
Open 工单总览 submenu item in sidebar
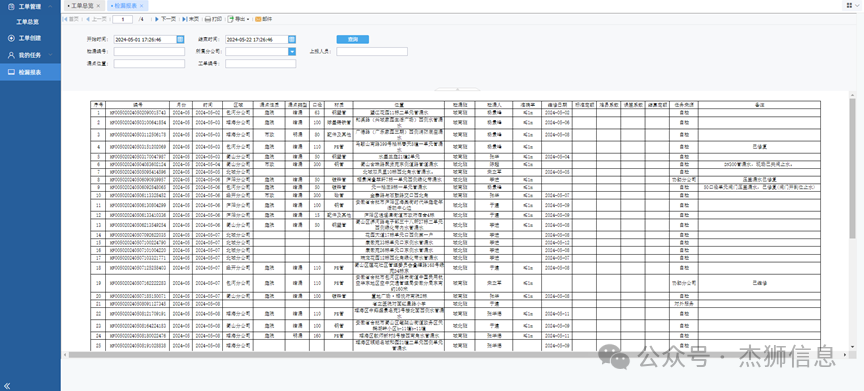point(28,22)
